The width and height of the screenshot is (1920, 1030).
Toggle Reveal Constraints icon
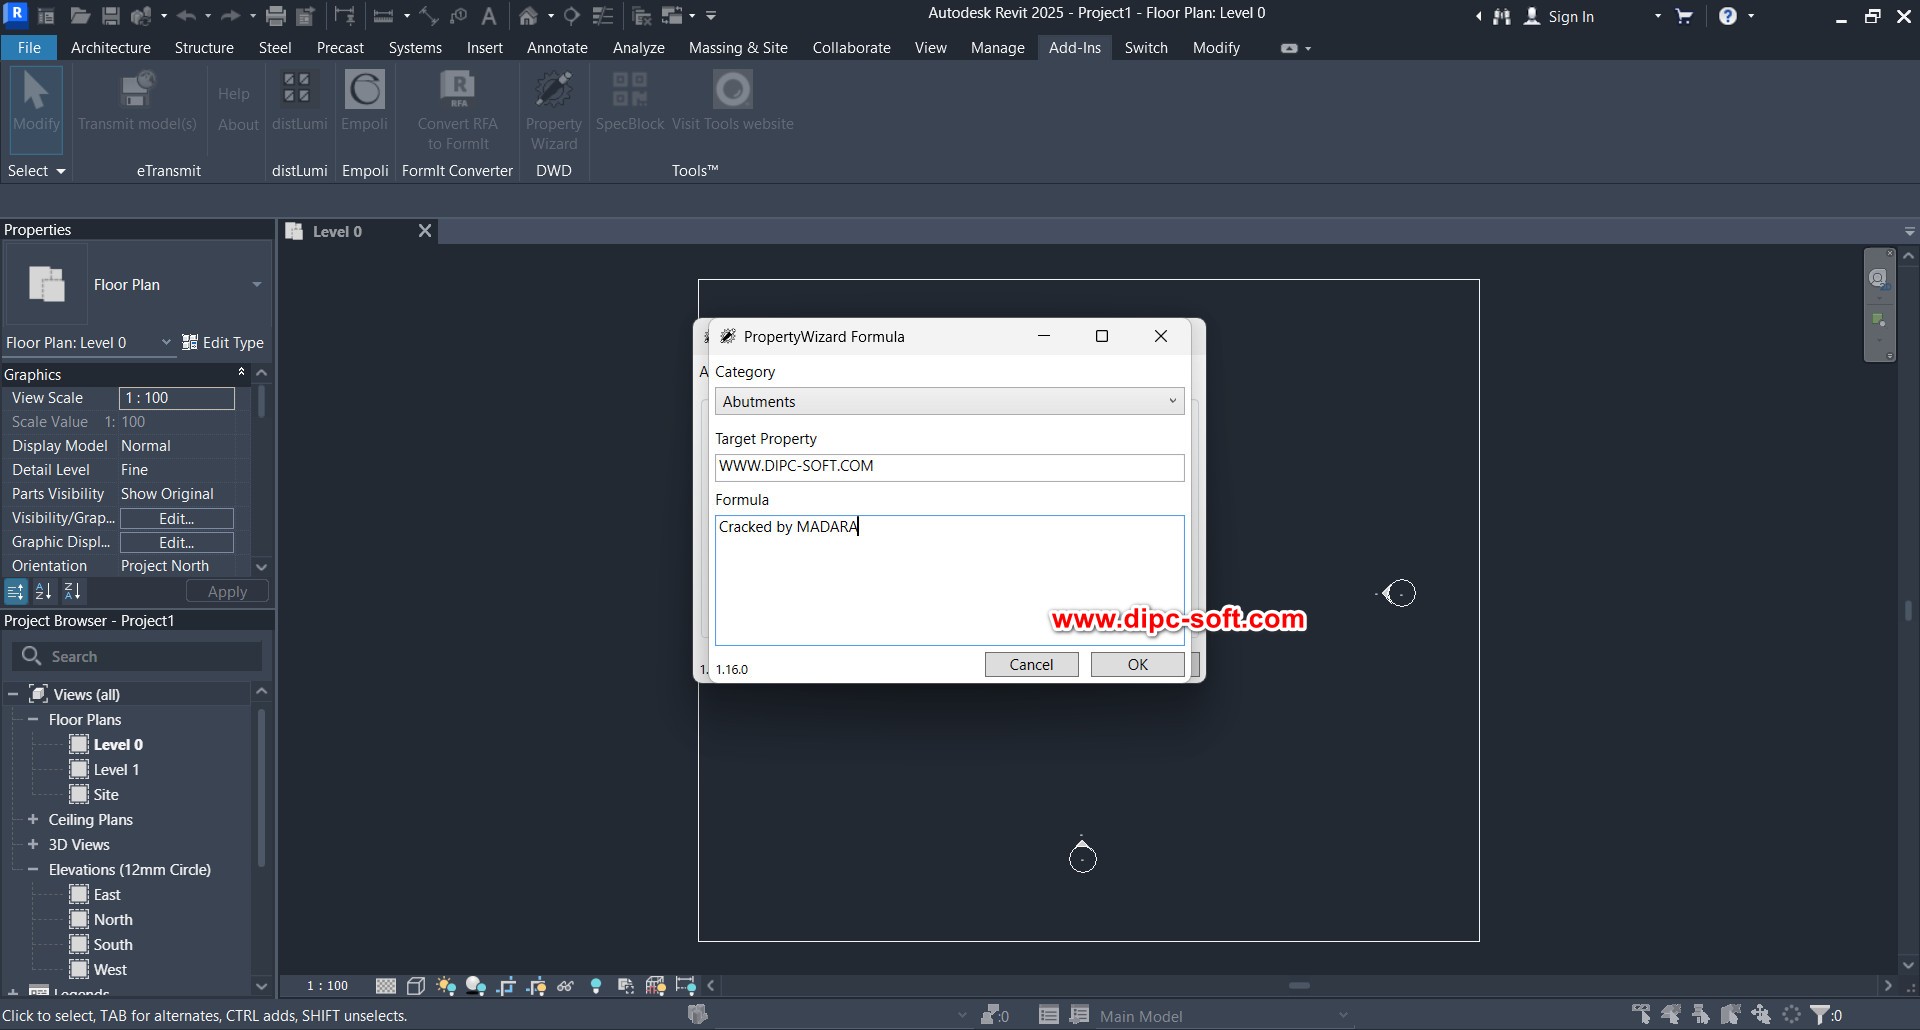[686, 986]
